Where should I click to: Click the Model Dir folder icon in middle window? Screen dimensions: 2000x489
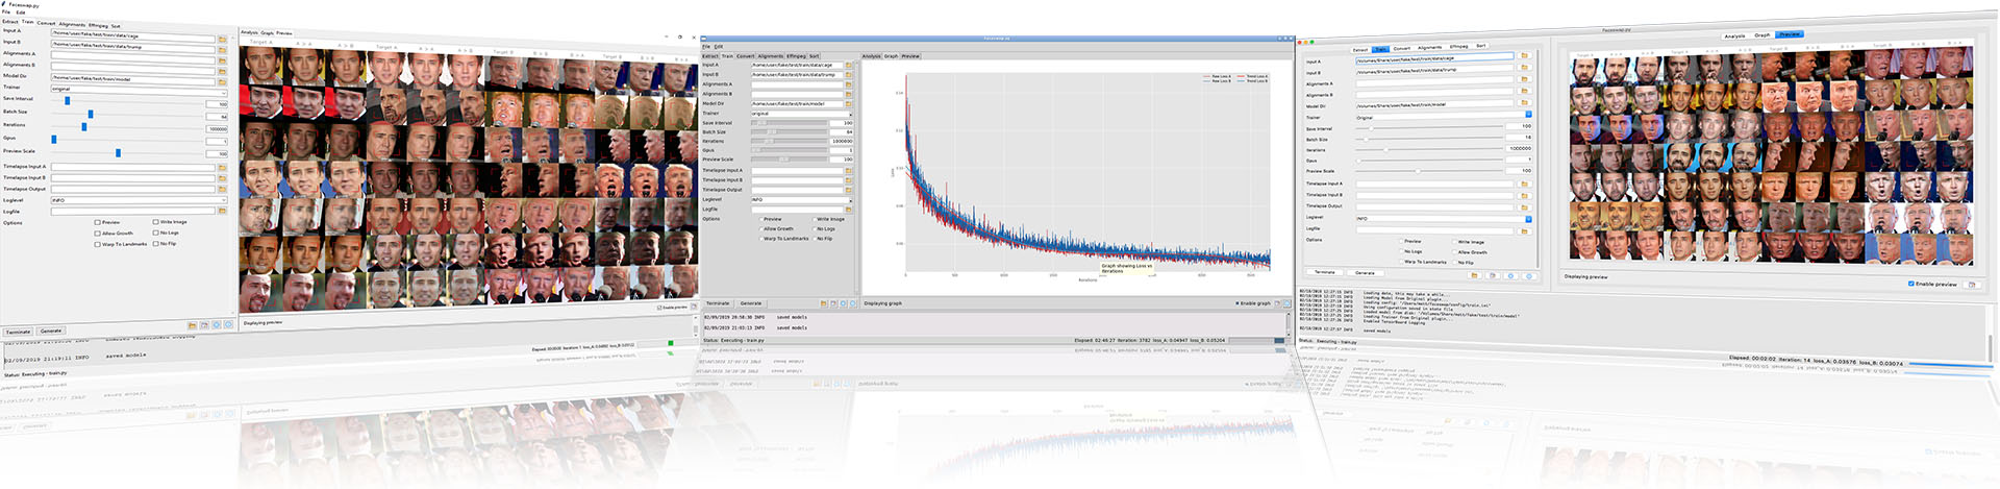pyautogui.click(x=849, y=103)
